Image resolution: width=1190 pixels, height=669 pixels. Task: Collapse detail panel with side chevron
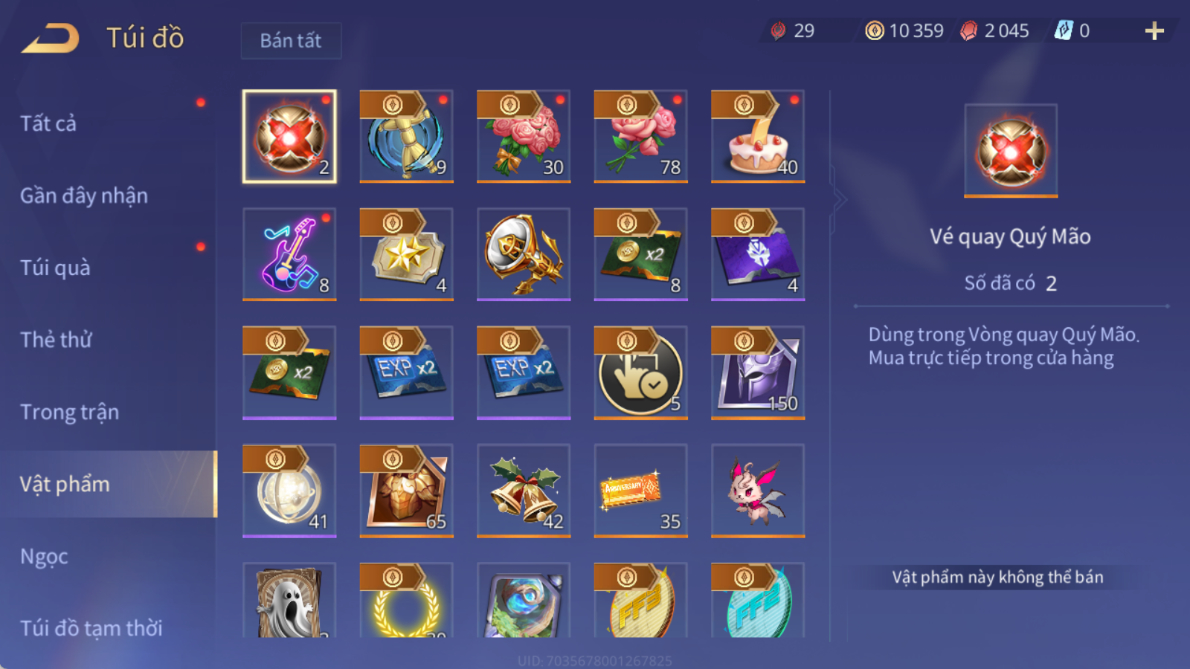coord(839,199)
